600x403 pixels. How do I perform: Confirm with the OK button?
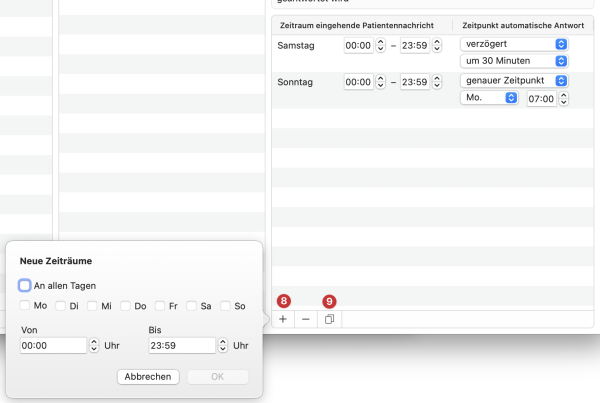click(x=218, y=377)
